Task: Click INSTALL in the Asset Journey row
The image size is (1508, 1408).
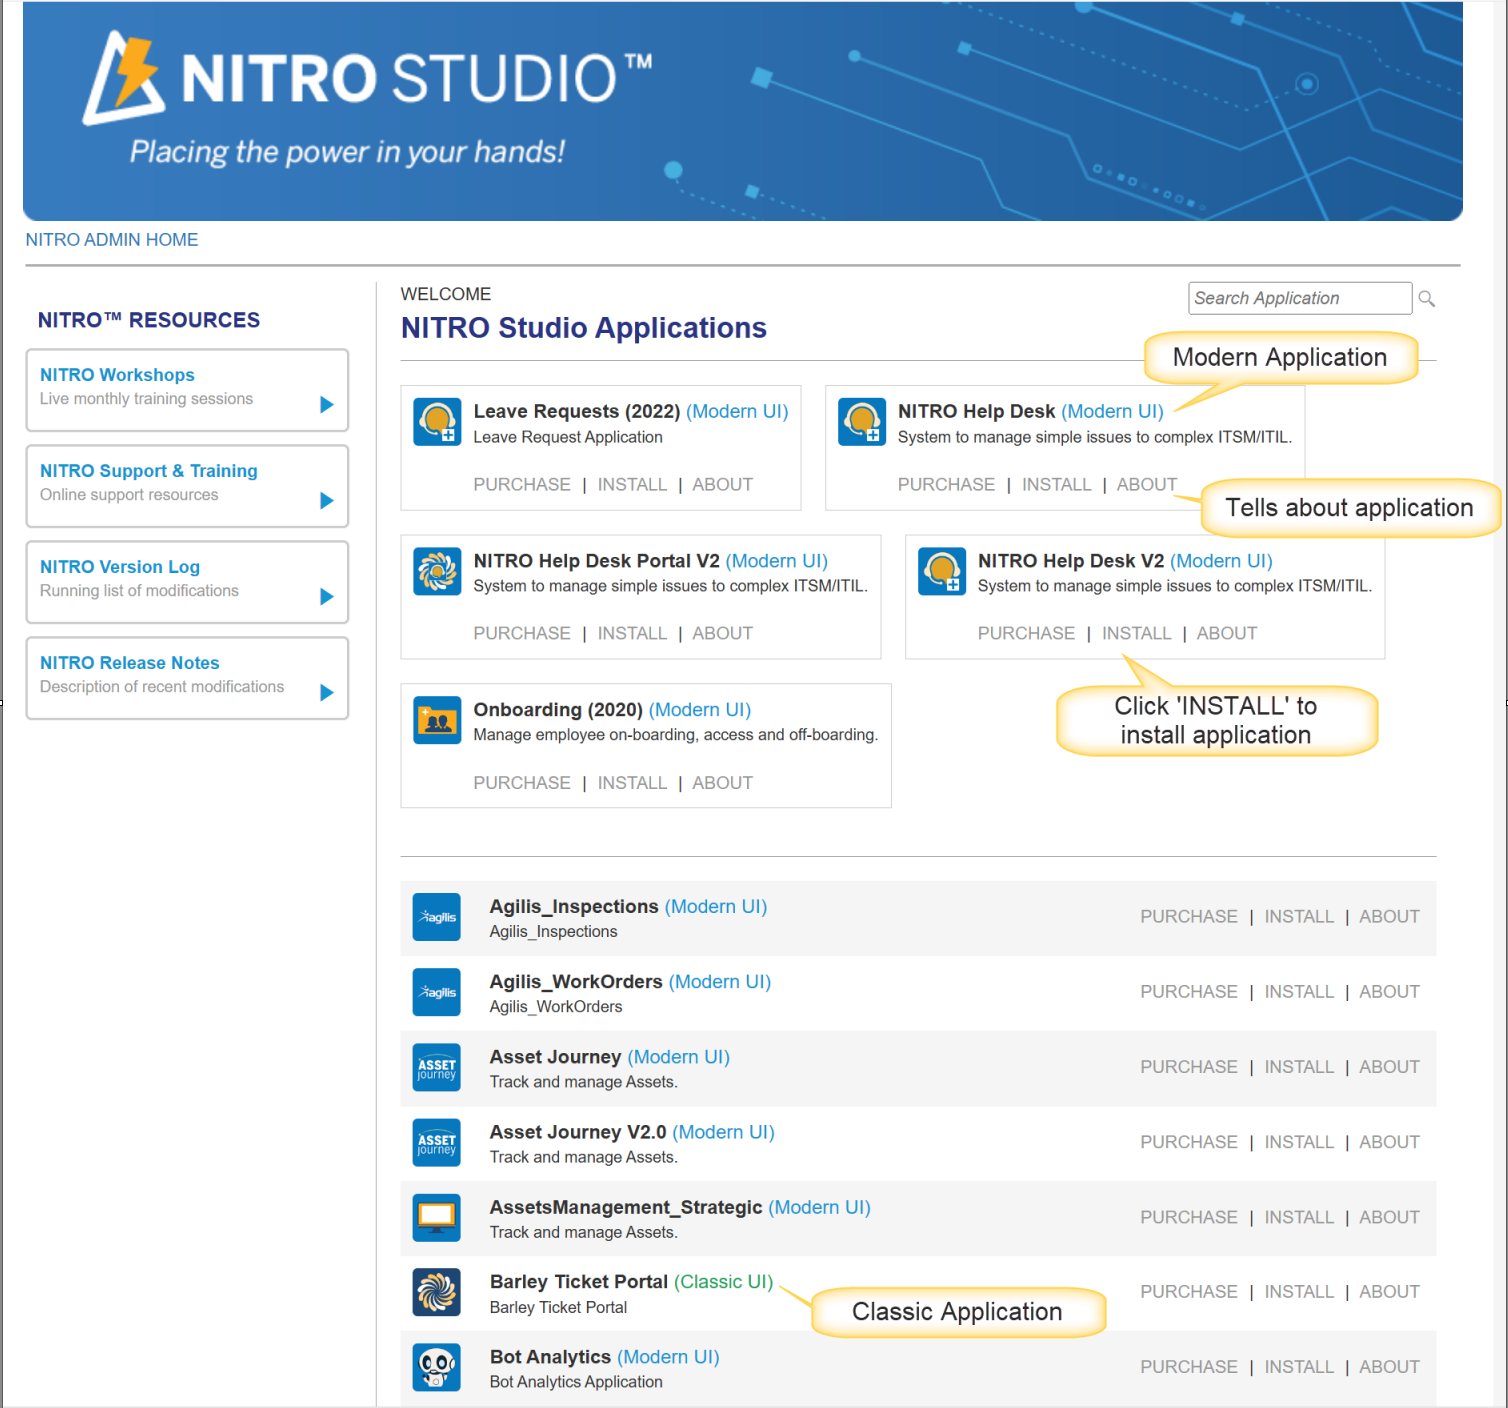Action: (1299, 1067)
